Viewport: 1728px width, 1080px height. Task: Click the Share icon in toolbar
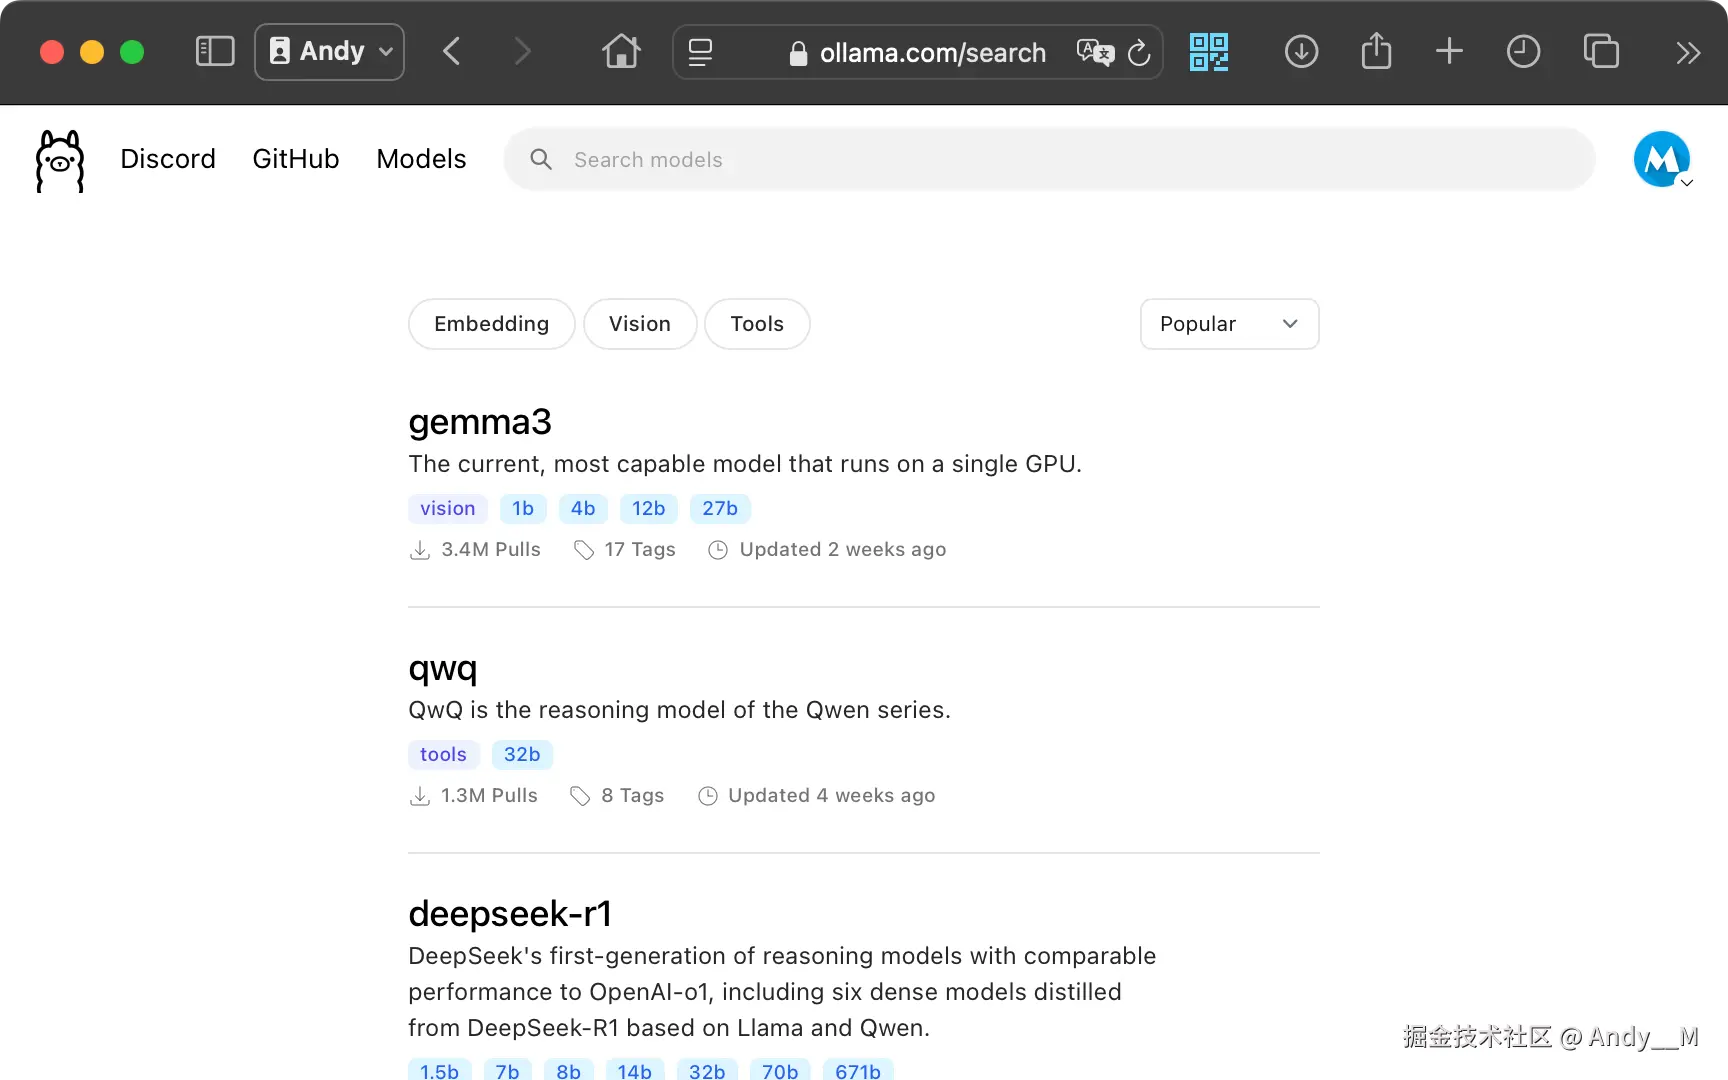(x=1376, y=52)
